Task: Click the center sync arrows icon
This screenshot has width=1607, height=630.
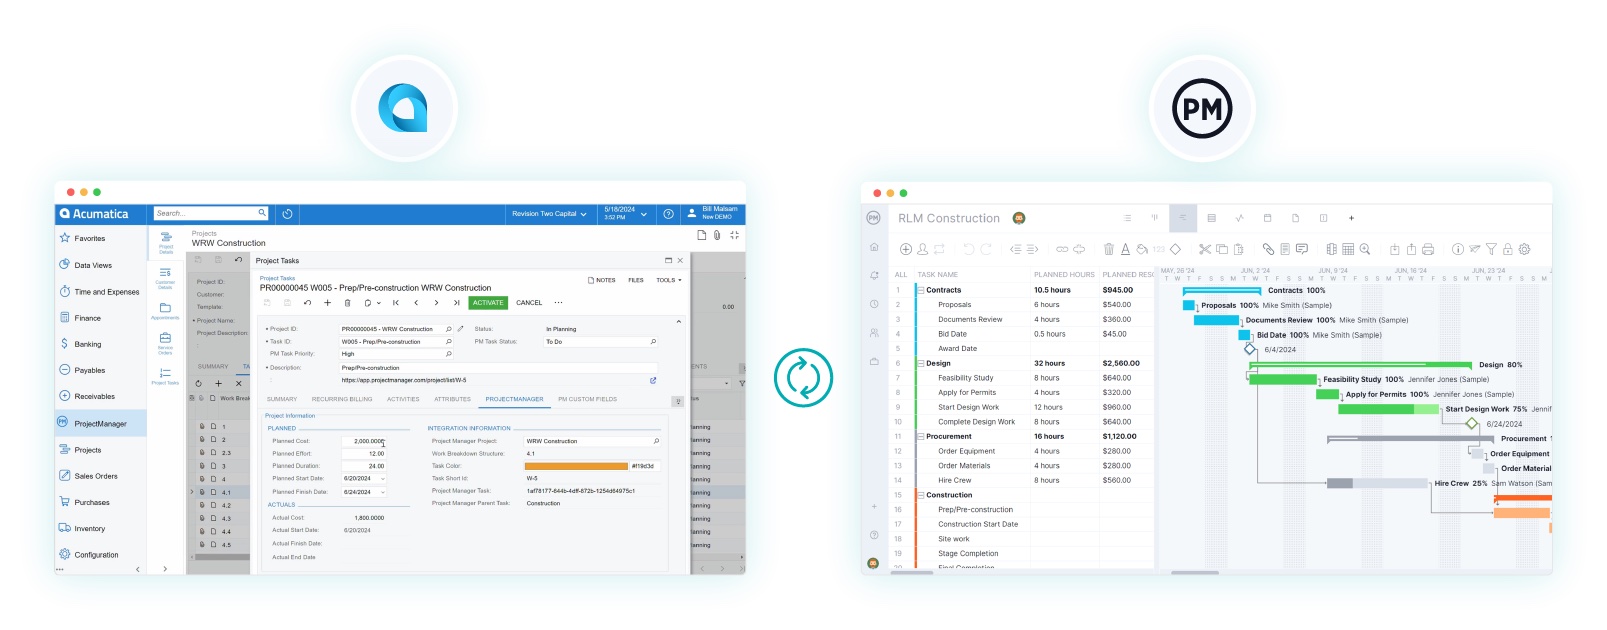Action: [803, 378]
